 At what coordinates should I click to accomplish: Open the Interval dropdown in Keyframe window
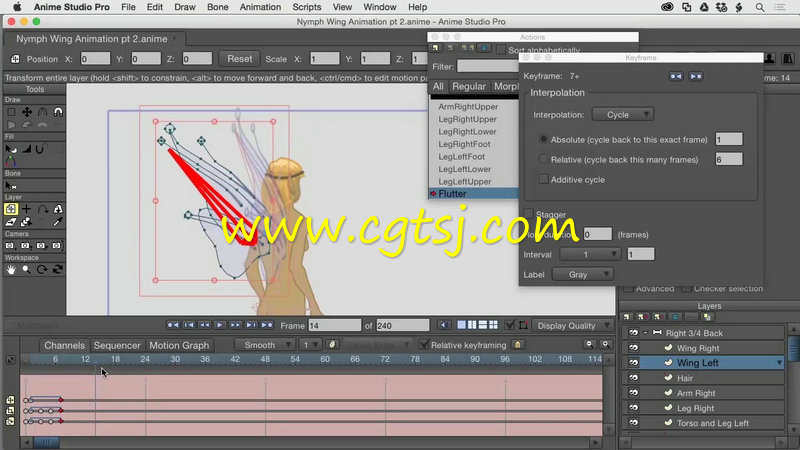point(590,254)
